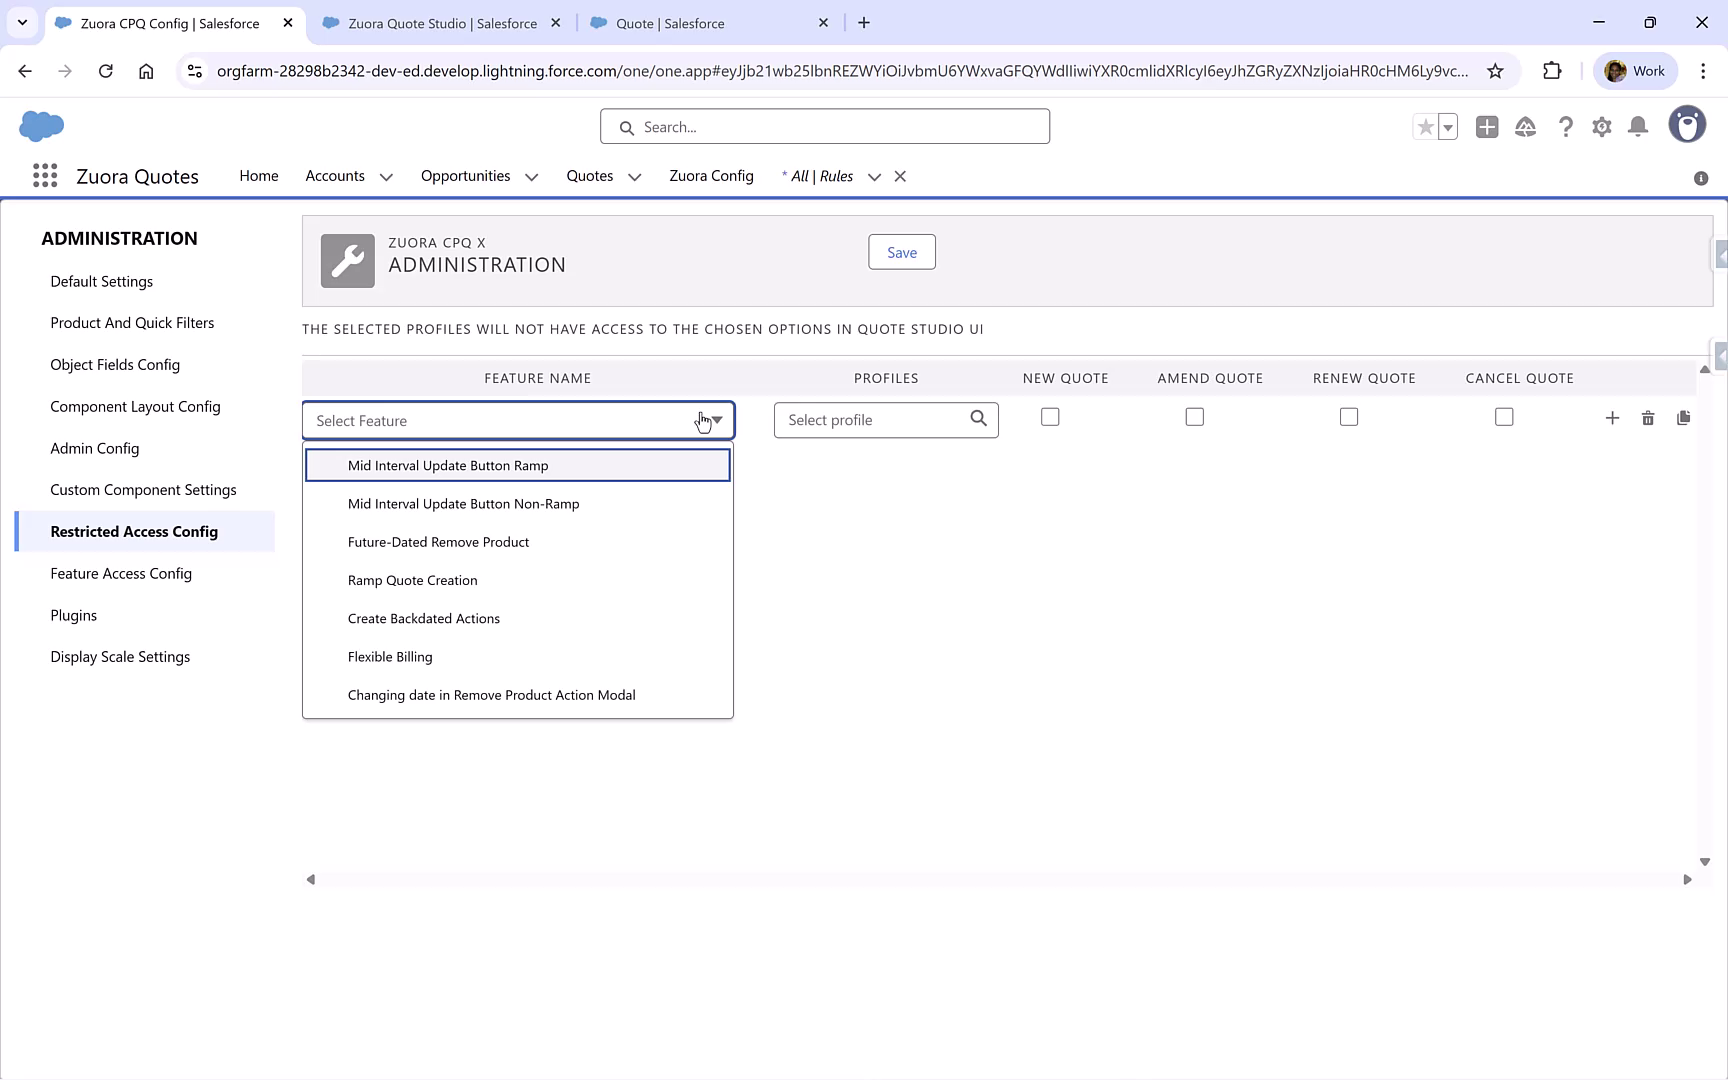This screenshot has width=1728, height=1080.
Task: Open the notifications bell
Action: pos(1638,127)
